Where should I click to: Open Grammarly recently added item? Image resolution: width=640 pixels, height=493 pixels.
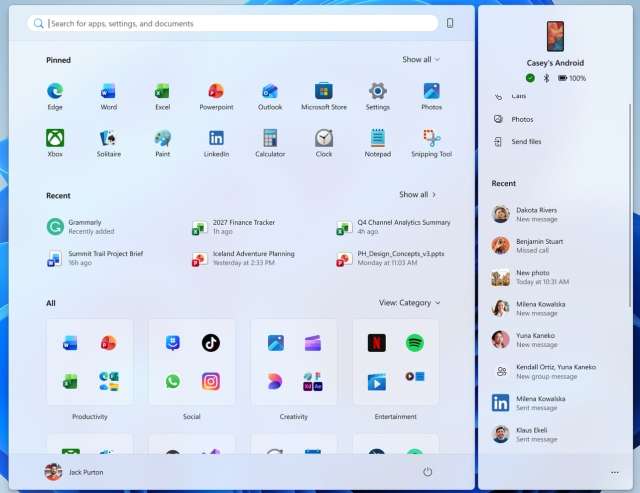click(x=81, y=227)
